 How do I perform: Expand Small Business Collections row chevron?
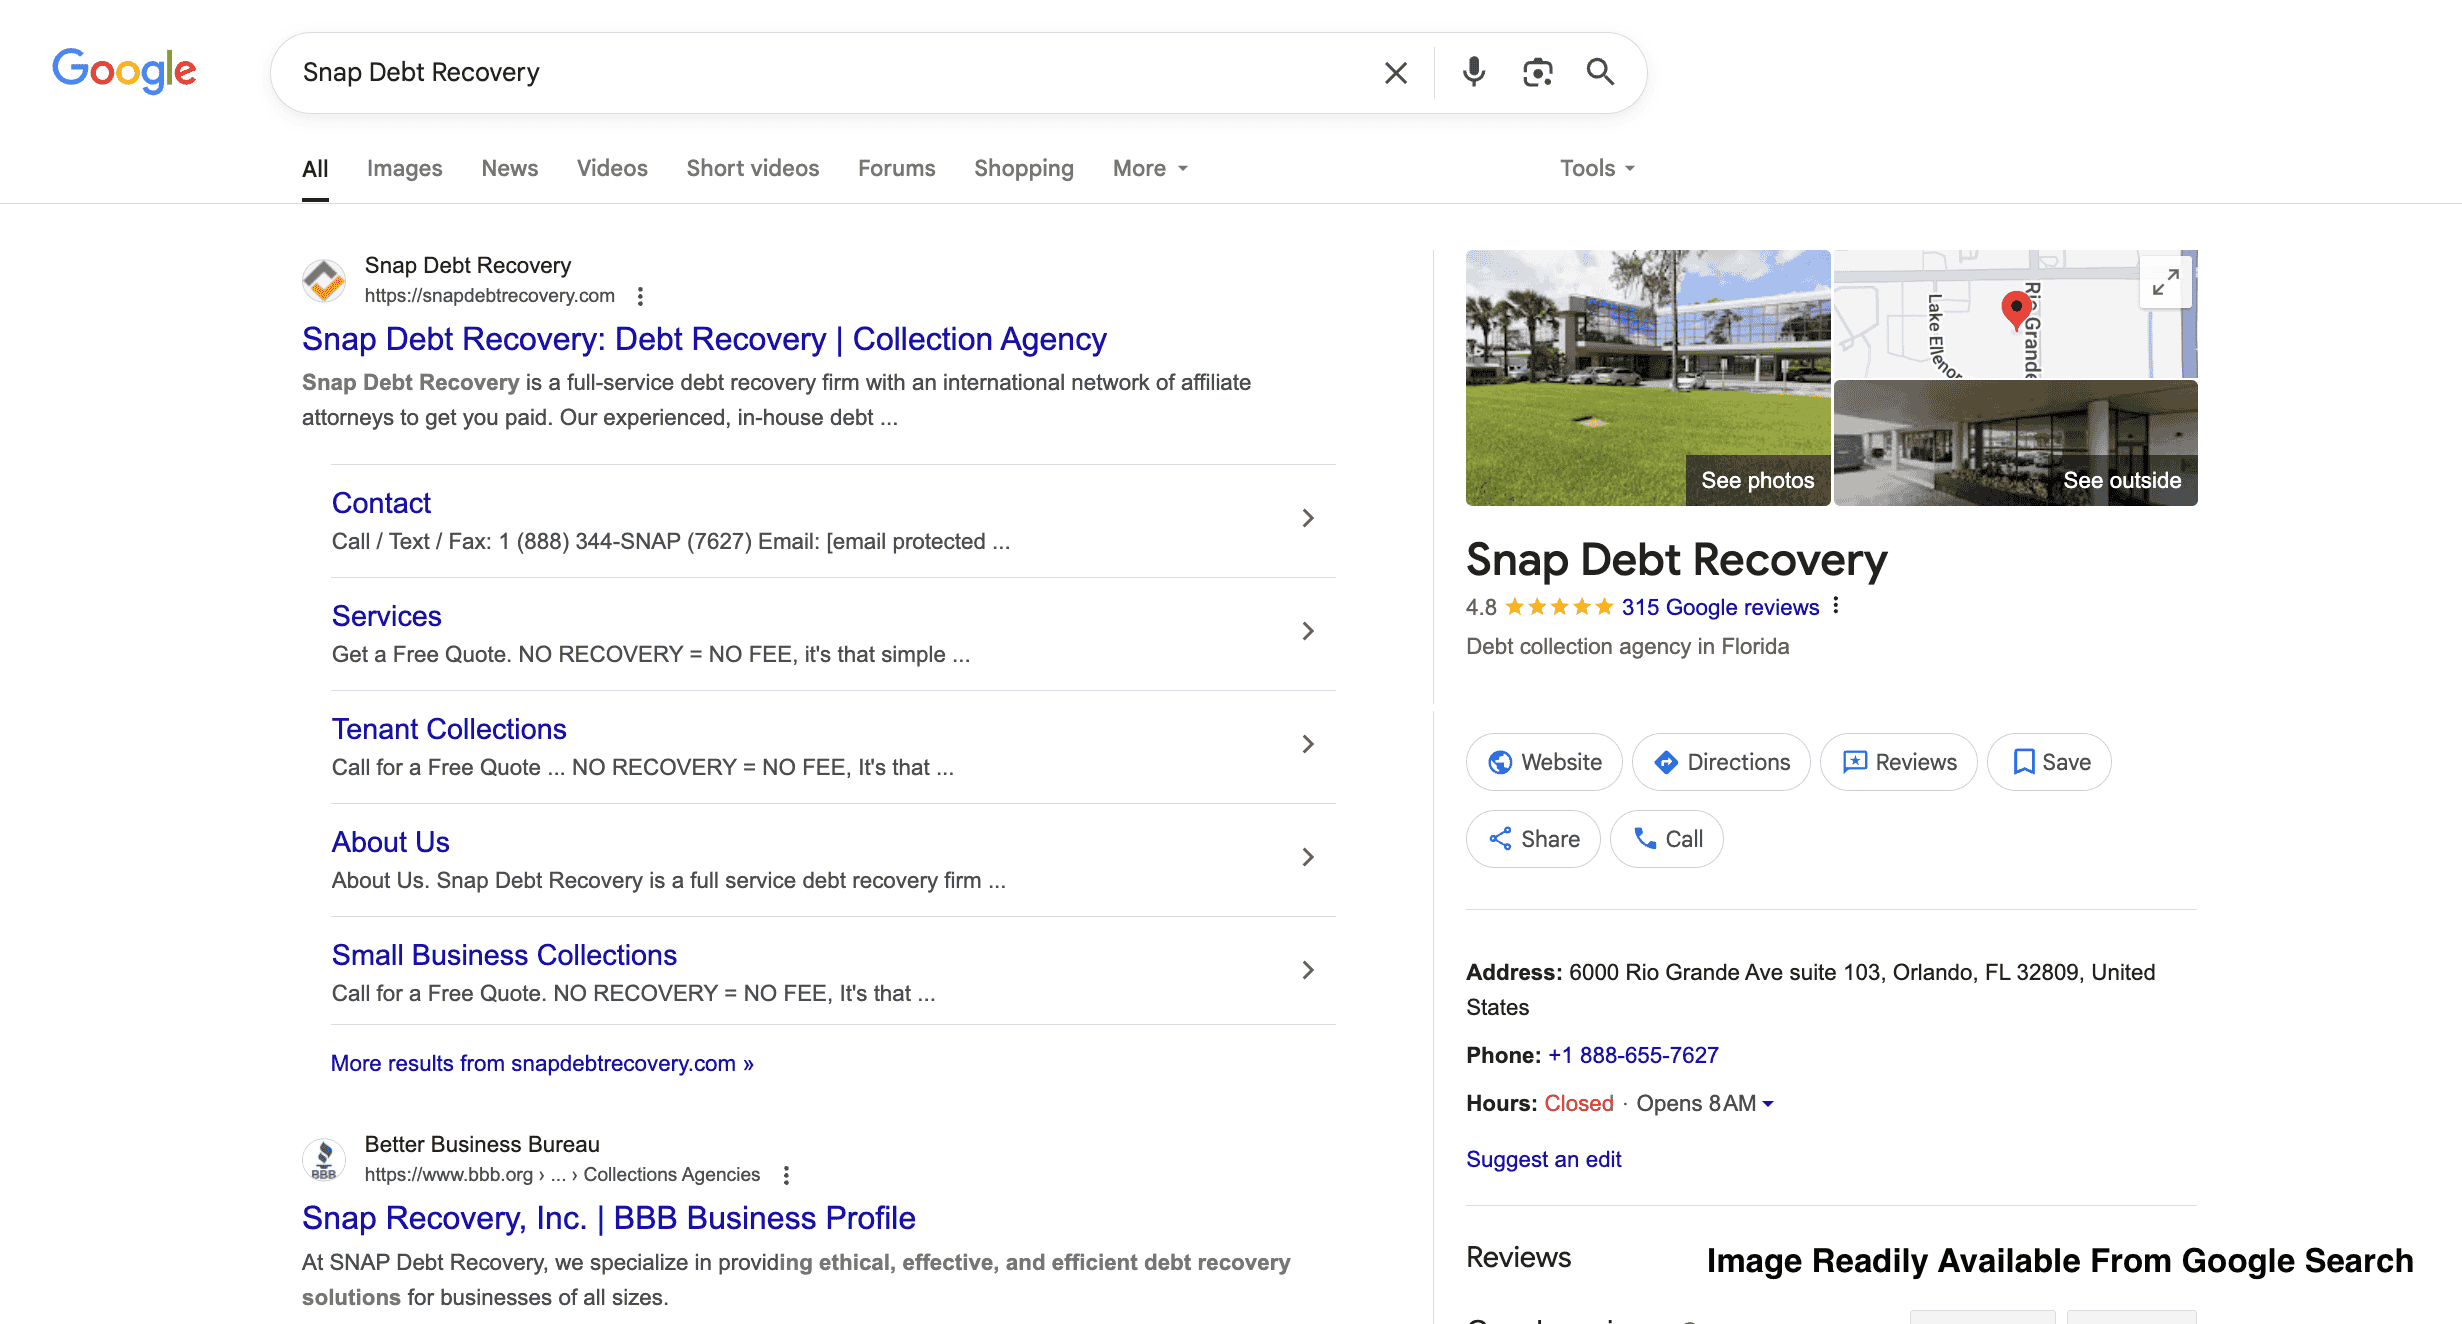click(x=1308, y=970)
